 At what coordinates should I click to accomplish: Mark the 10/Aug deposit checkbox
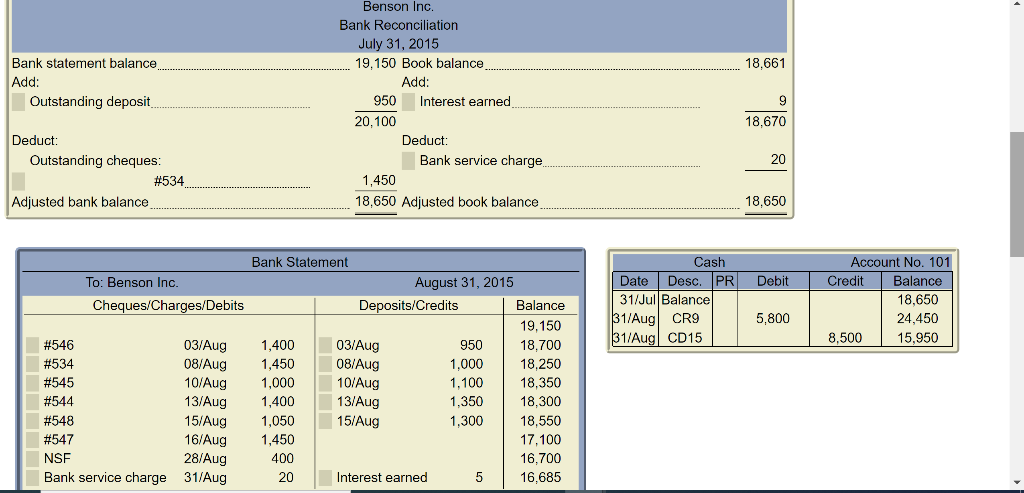tap(325, 383)
